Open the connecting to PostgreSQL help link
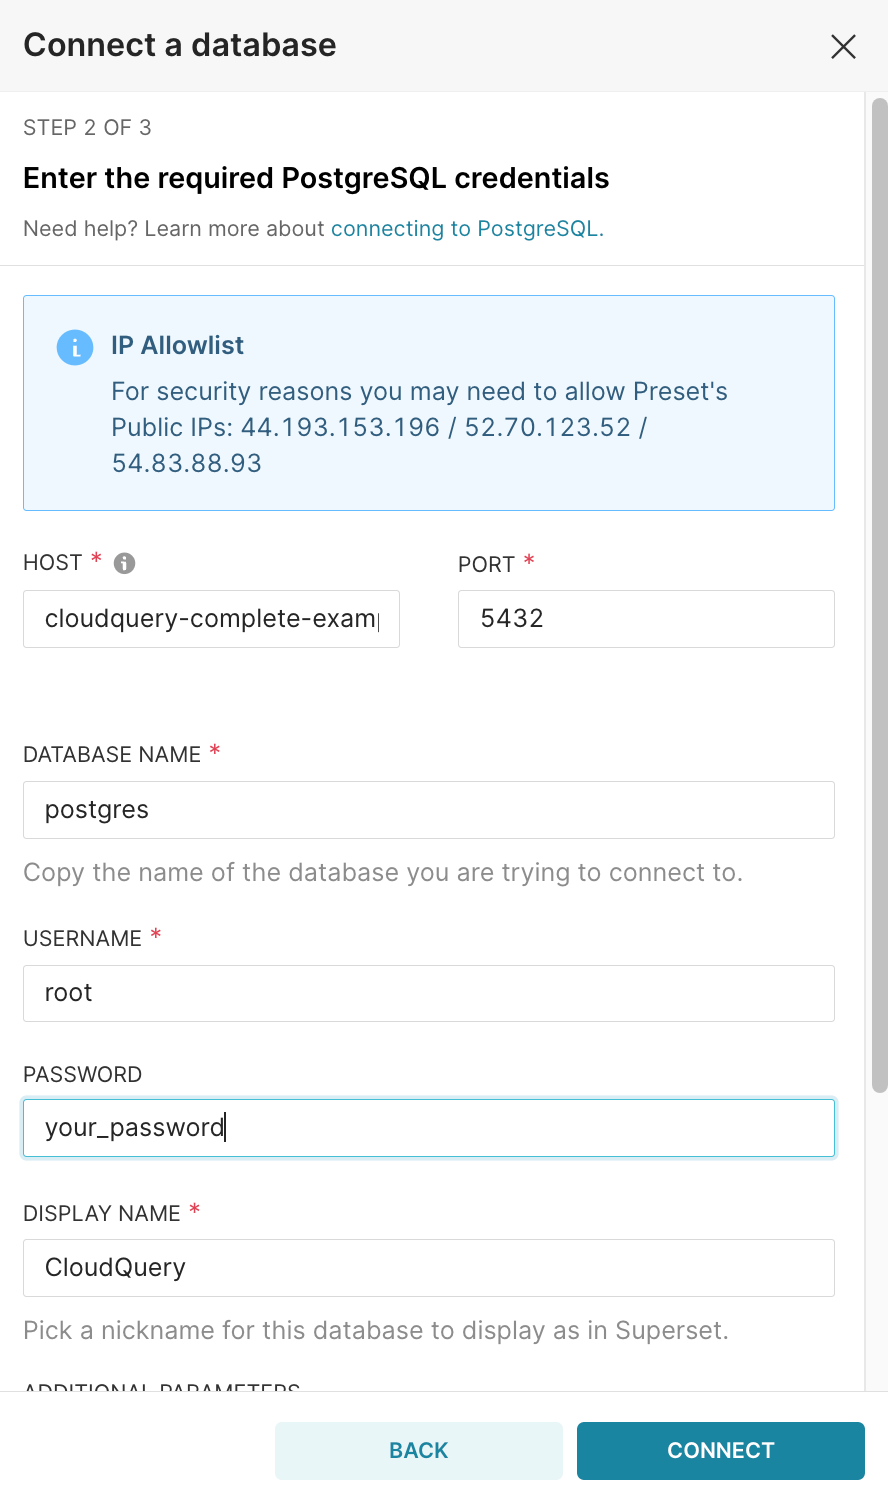 click(x=467, y=229)
